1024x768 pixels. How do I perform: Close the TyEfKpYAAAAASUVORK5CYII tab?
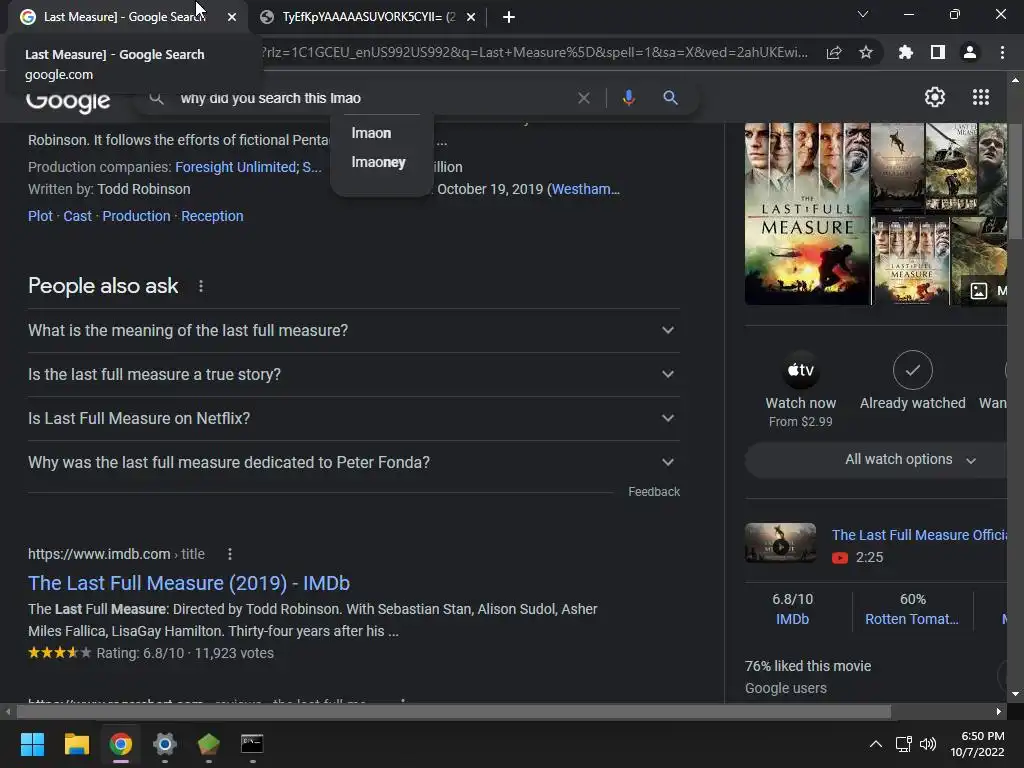pyautogui.click(x=471, y=17)
